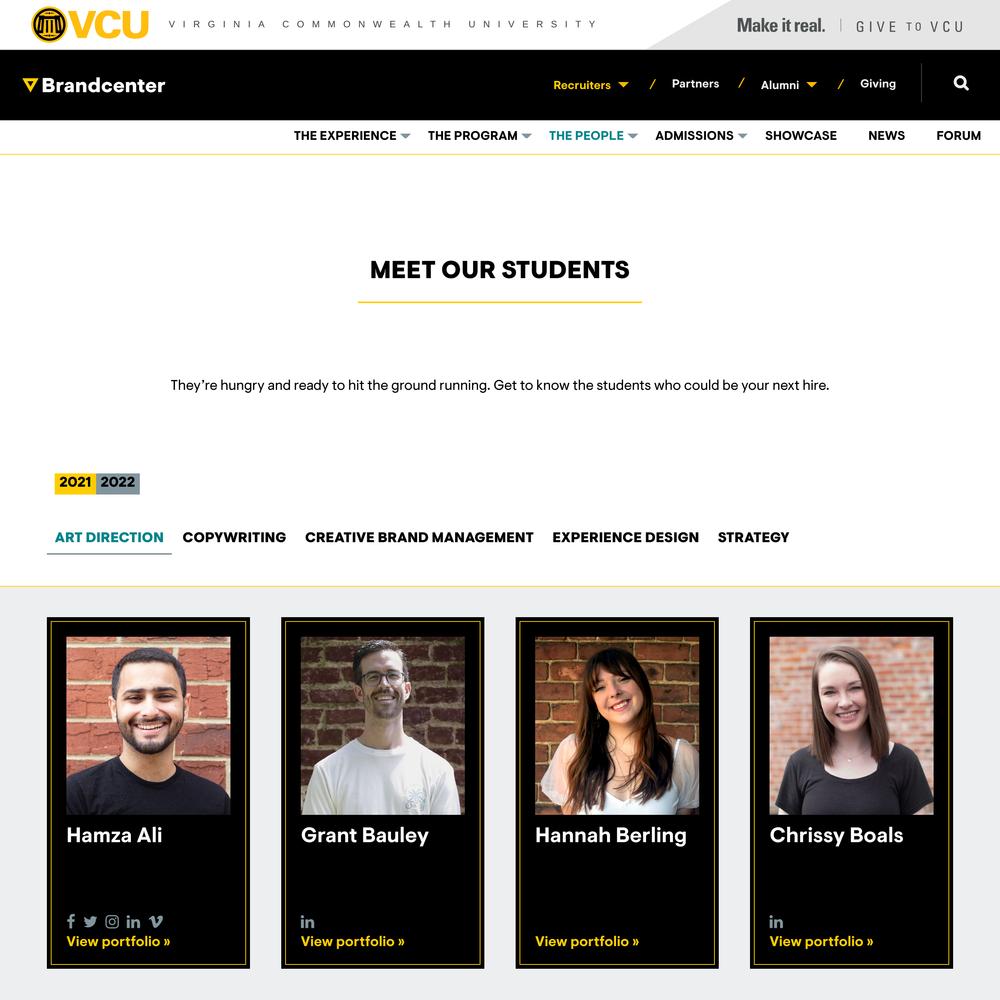Switch the class year to 2022
This screenshot has height=1000, width=1000.
click(118, 483)
